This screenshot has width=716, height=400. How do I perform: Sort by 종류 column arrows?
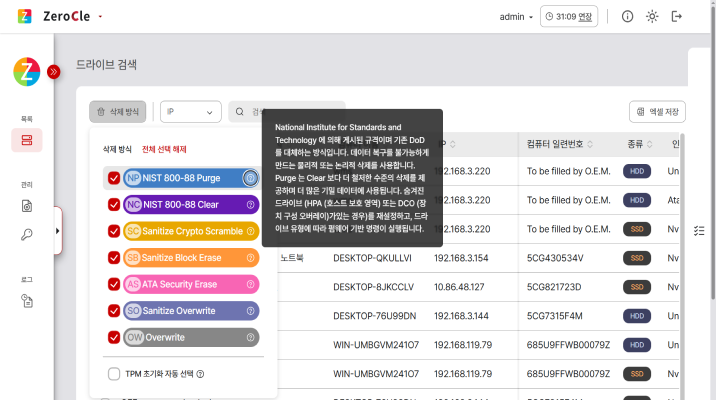click(x=649, y=144)
